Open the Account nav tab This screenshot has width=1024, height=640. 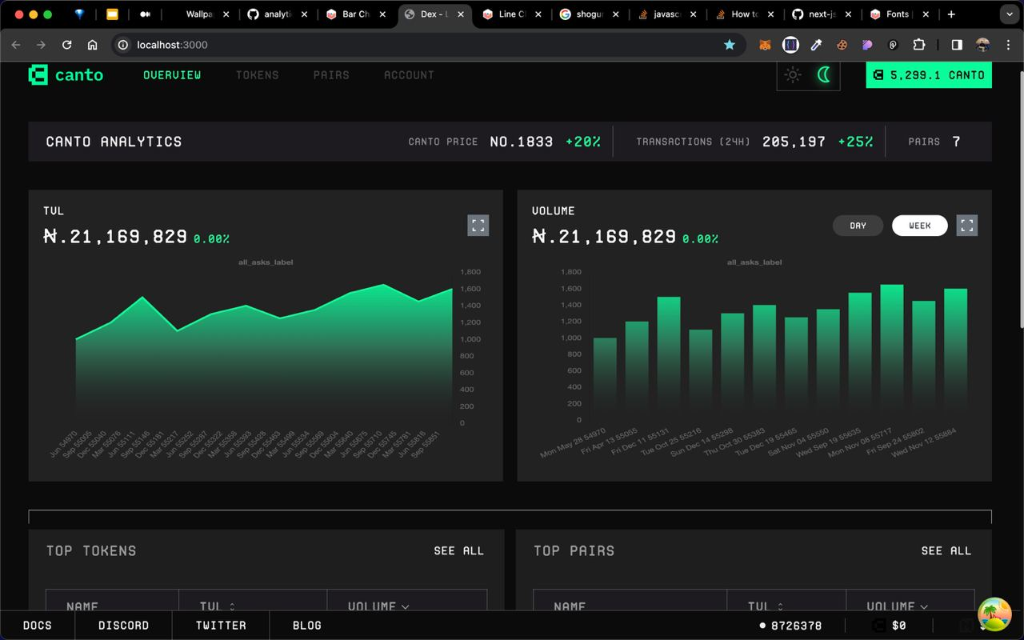click(409, 75)
